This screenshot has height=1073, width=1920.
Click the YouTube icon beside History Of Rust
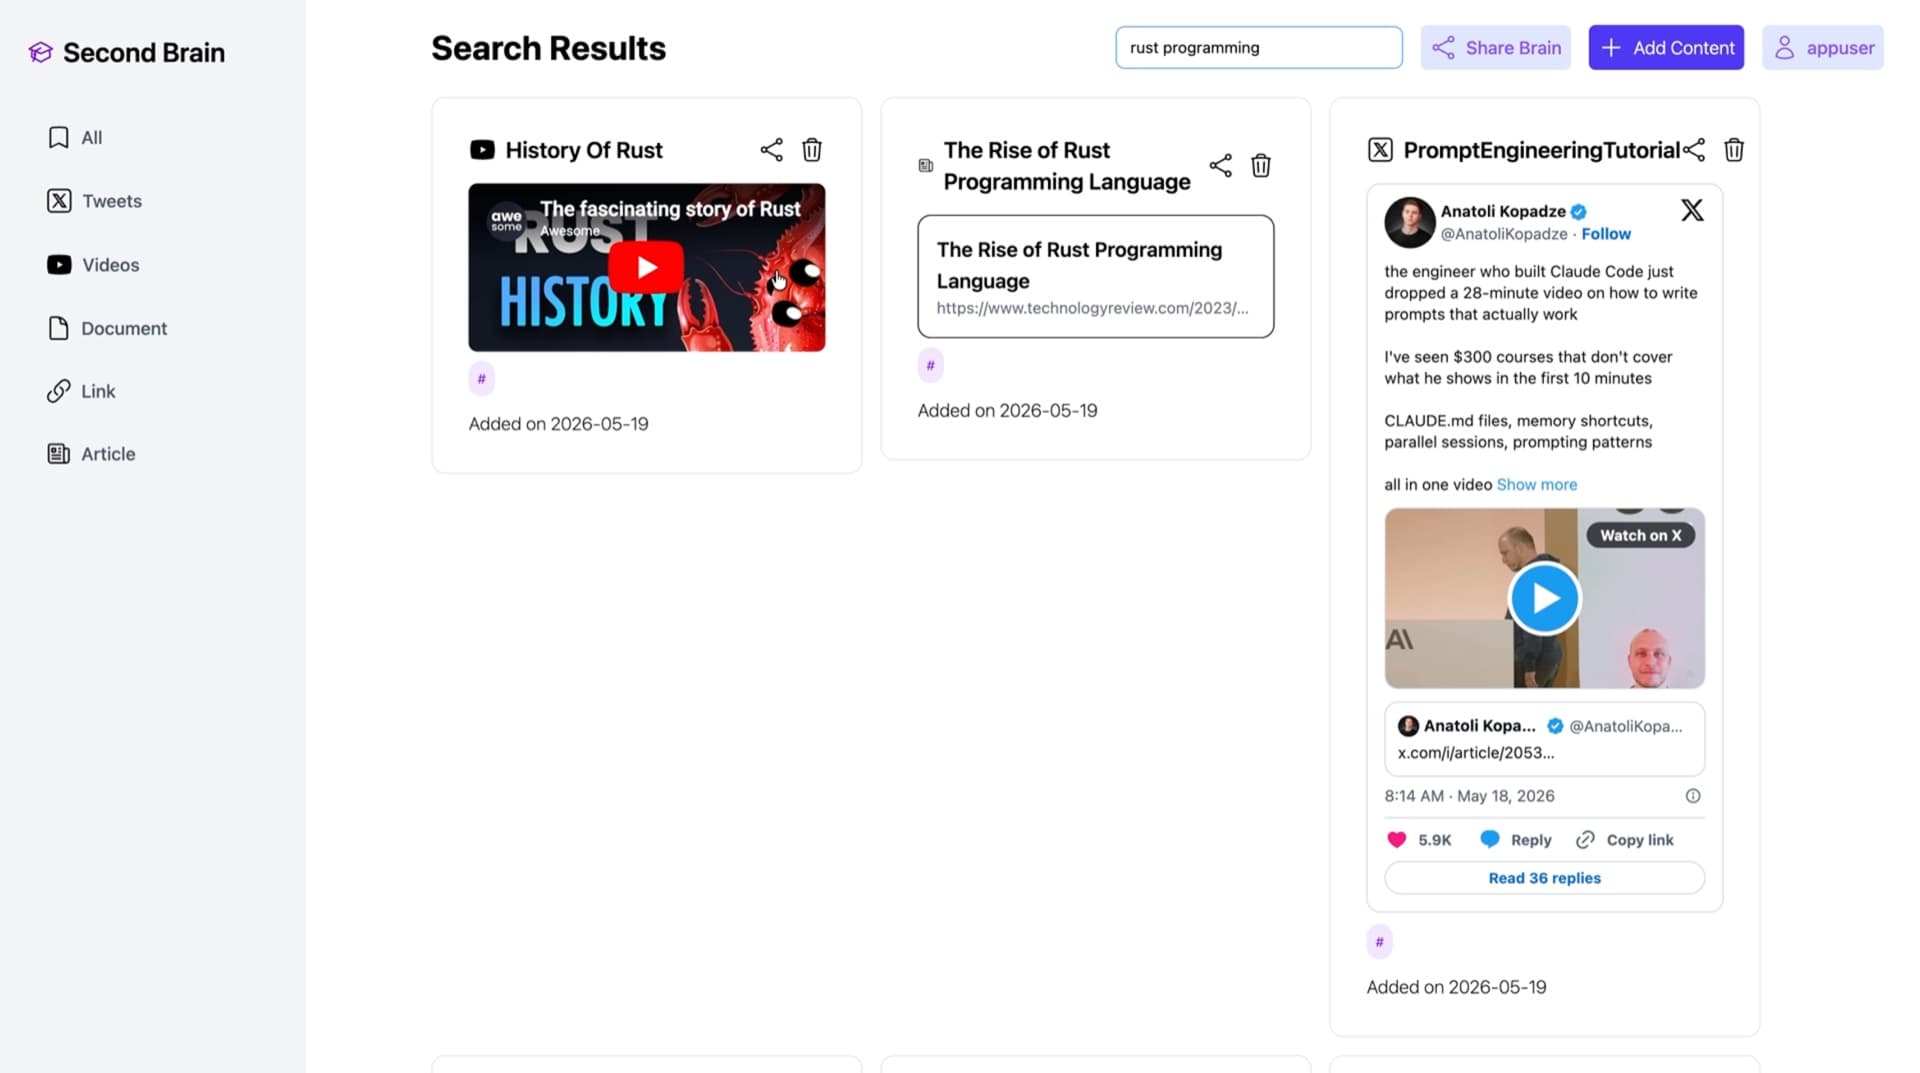tap(482, 150)
